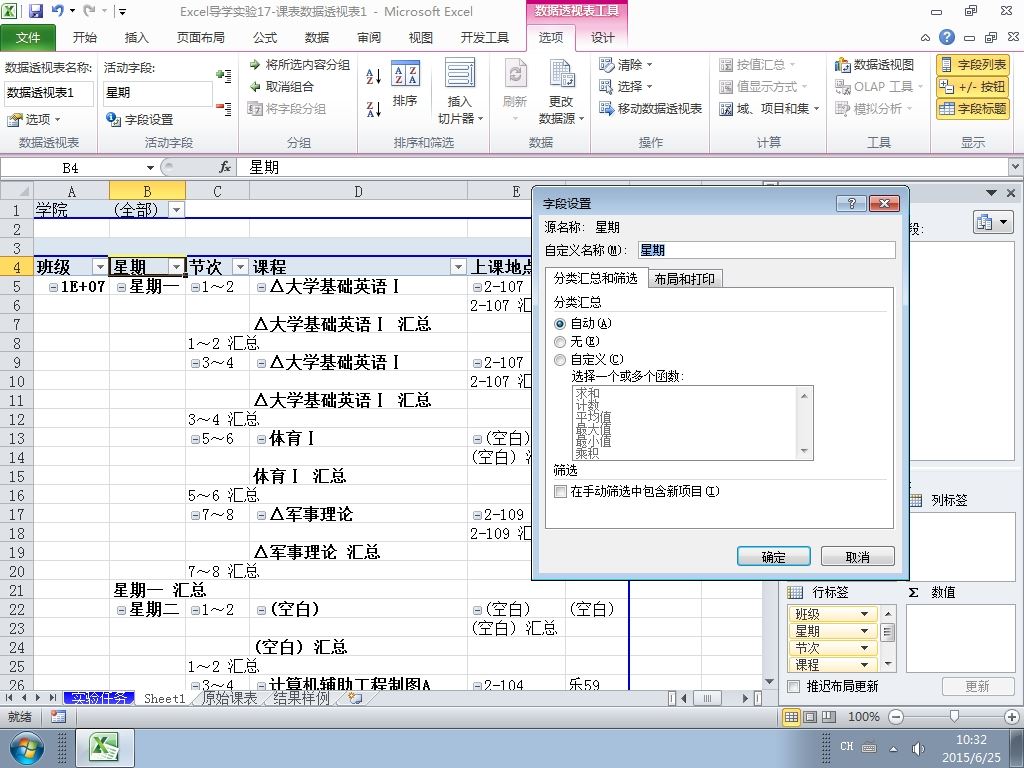Switch to 设计 ribbon tab
The height and width of the screenshot is (768, 1024).
[602, 37]
